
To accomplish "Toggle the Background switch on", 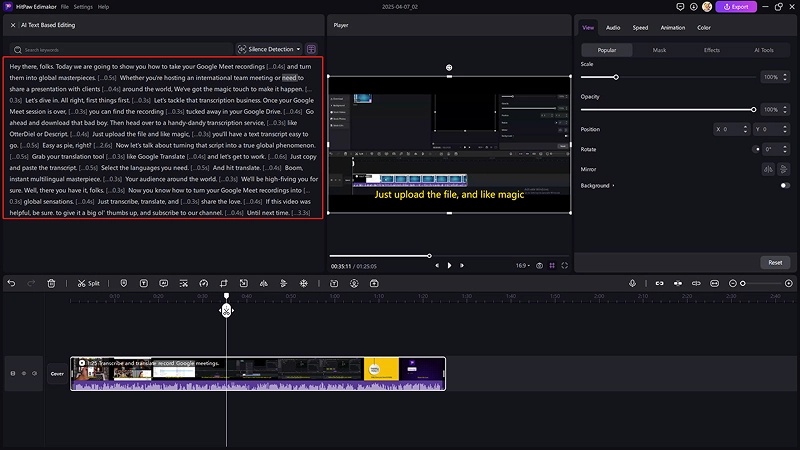I will tap(784, 185).
